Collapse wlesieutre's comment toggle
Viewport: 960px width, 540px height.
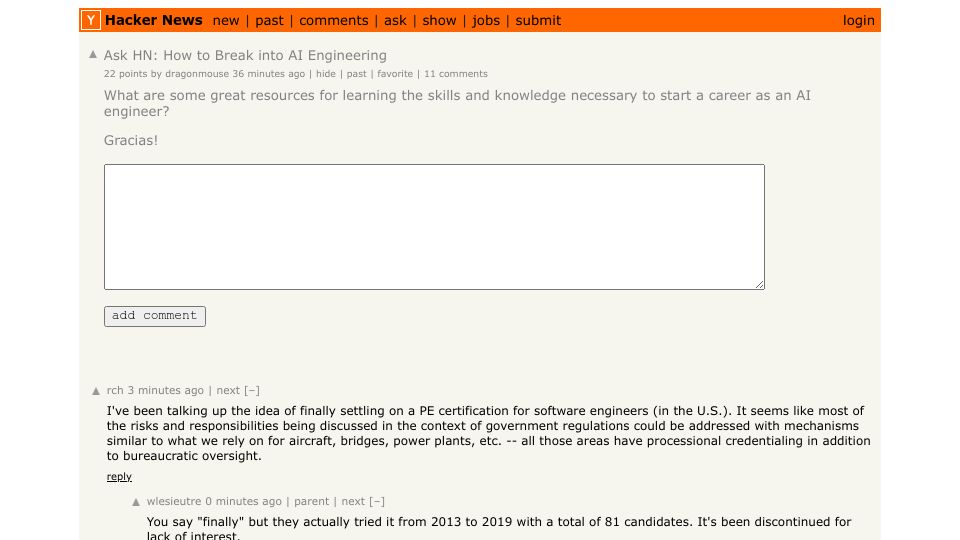click(x=377, y=501)
